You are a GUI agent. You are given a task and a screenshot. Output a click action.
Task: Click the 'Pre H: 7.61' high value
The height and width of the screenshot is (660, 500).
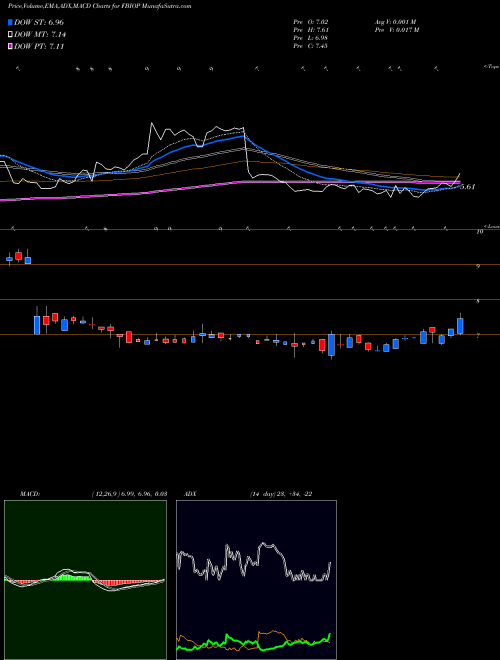(311, 30)
